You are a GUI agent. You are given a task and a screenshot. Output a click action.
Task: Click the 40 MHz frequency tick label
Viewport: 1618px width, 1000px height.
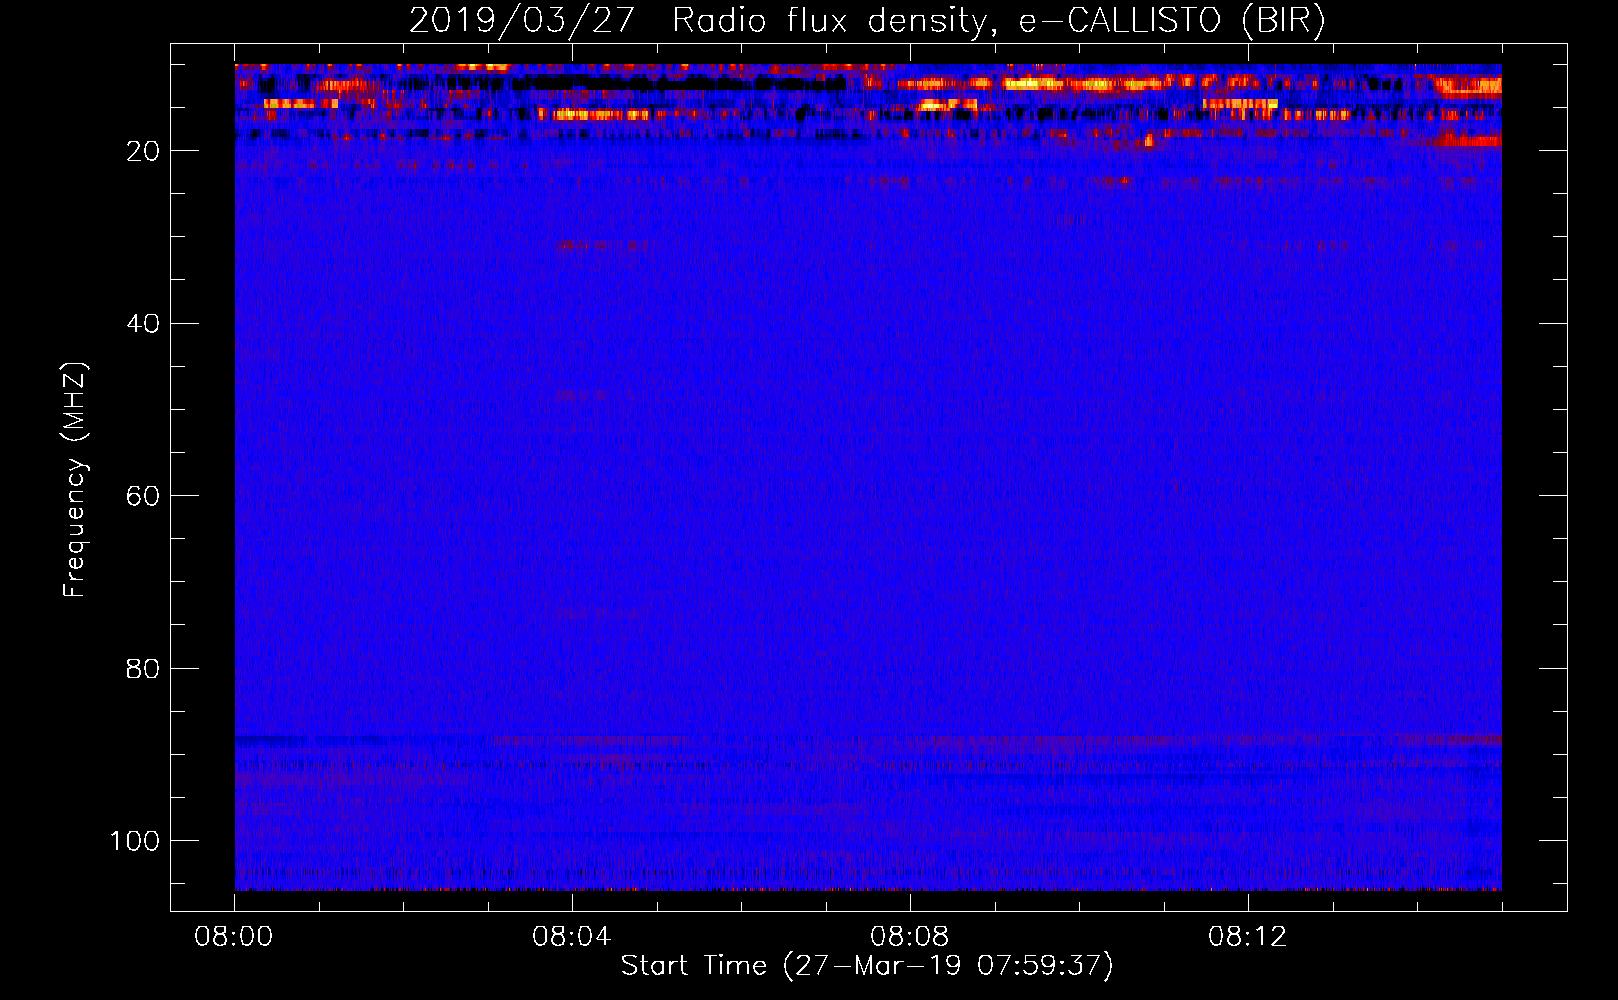click(x=143, y=323)
